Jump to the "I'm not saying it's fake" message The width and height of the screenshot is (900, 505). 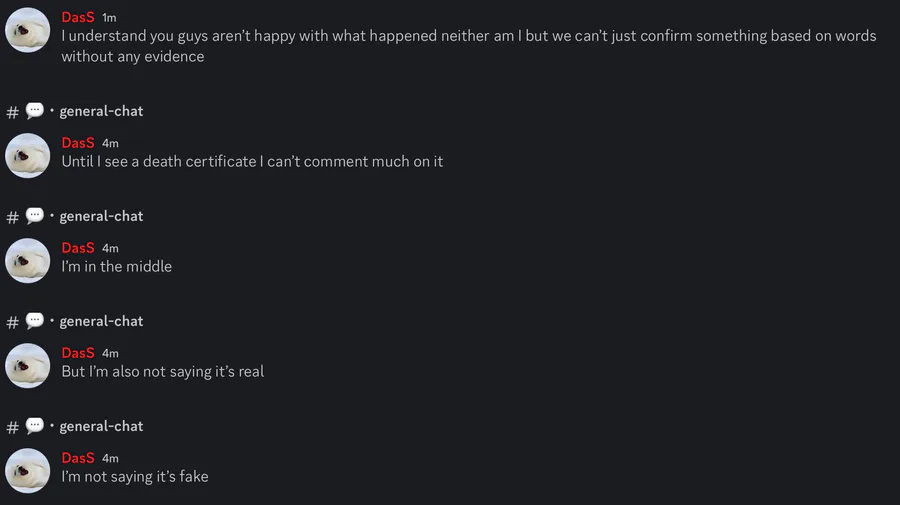(x=135, y=477)
